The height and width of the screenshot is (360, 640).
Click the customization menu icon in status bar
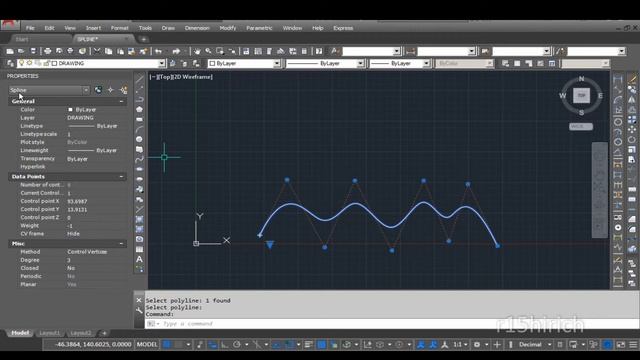(x=633, y=344)
